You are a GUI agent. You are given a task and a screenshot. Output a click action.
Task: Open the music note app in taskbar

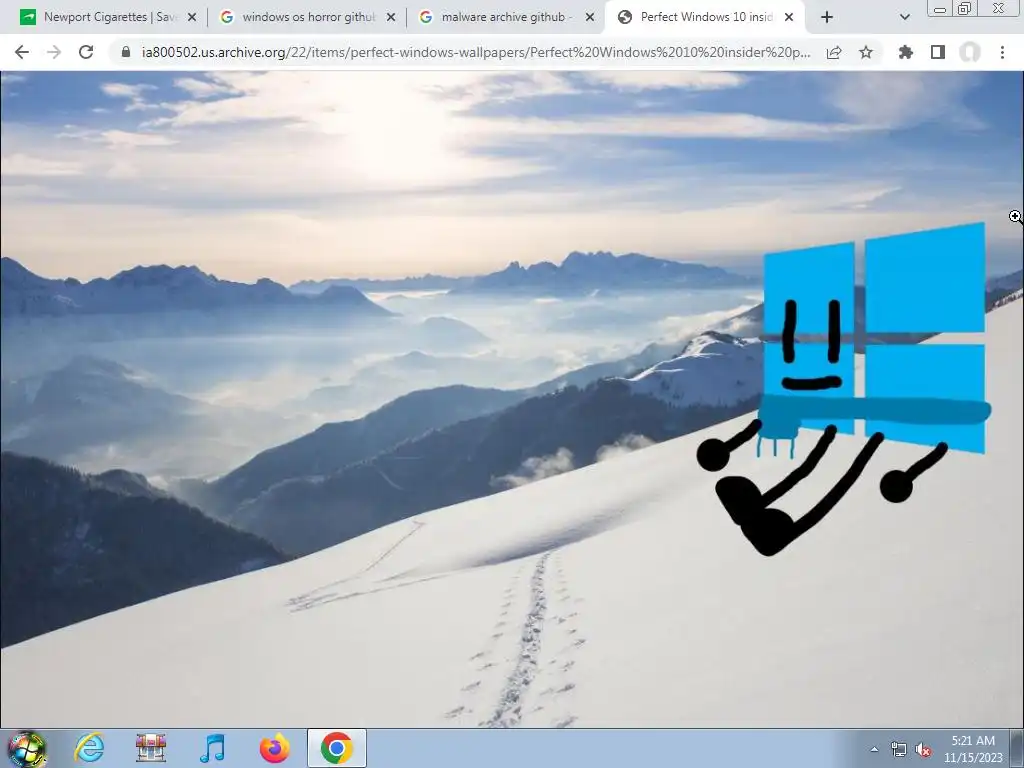[212, 748]
